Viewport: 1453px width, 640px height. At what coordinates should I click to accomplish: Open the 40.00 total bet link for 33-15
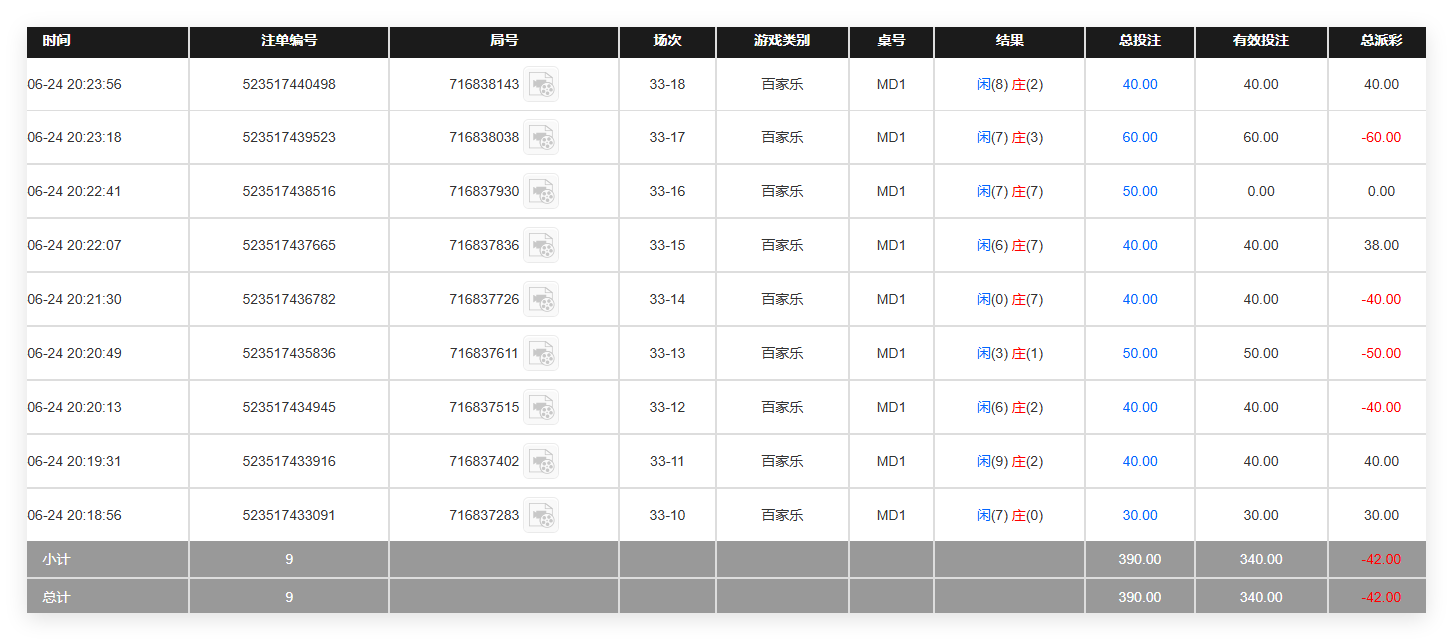point(1140,245)
